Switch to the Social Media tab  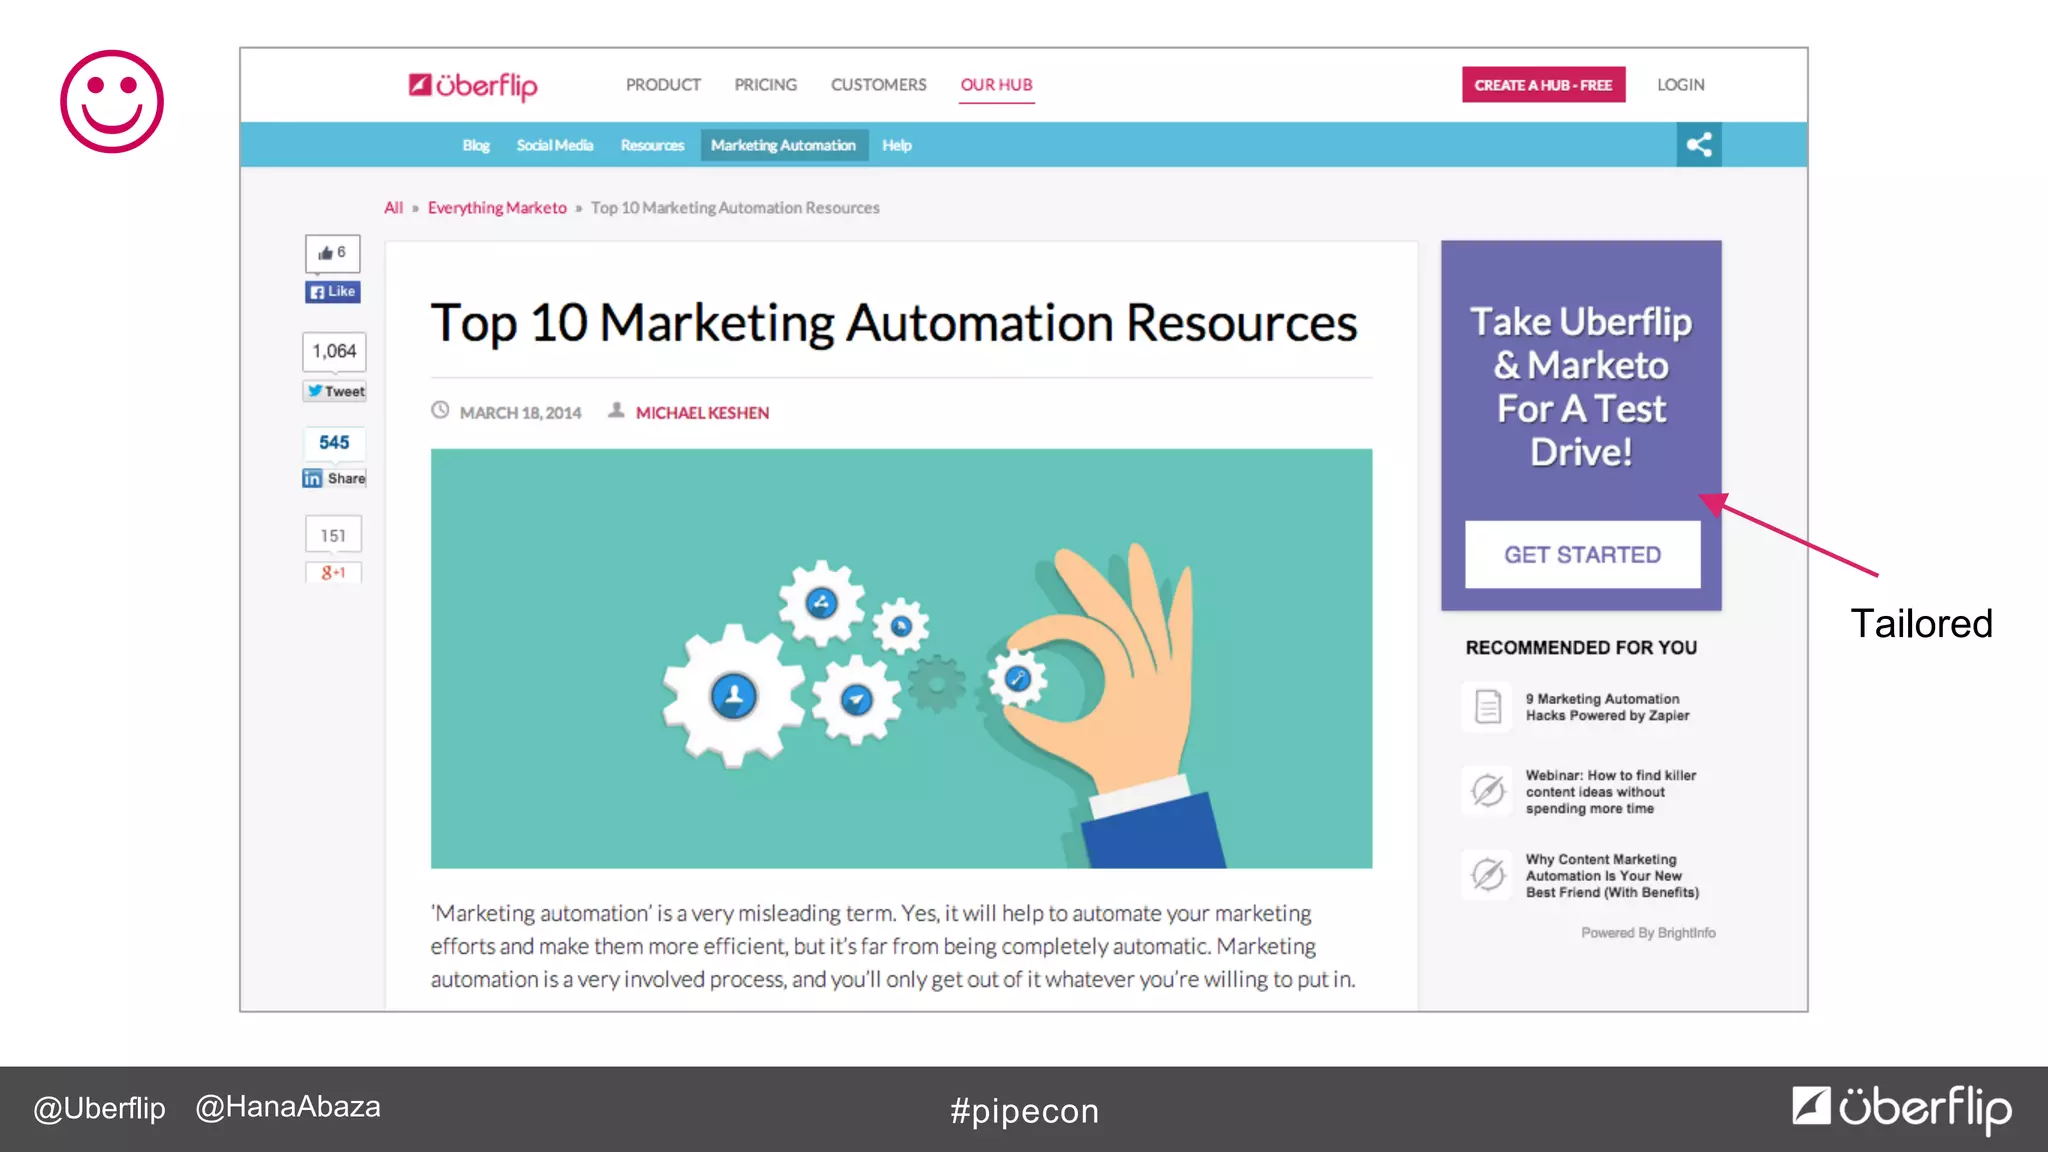click(554, 145)
